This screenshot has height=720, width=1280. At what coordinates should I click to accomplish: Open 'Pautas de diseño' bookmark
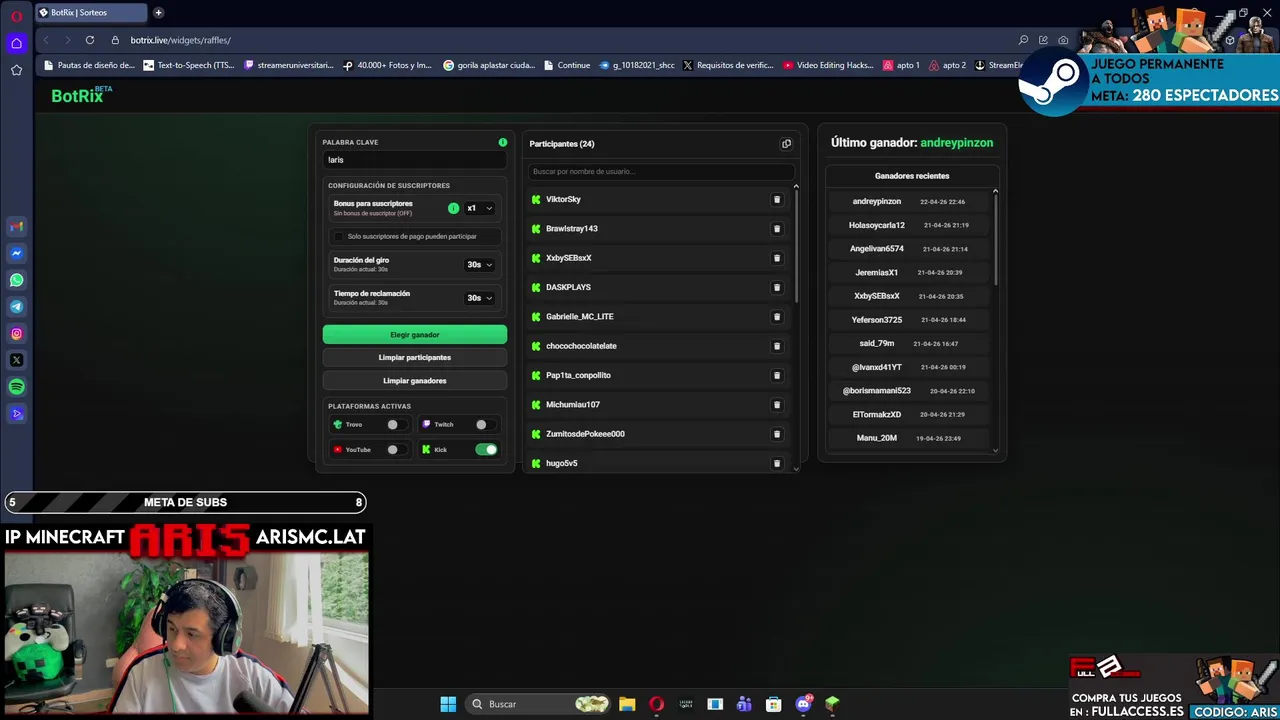[89, 65]
